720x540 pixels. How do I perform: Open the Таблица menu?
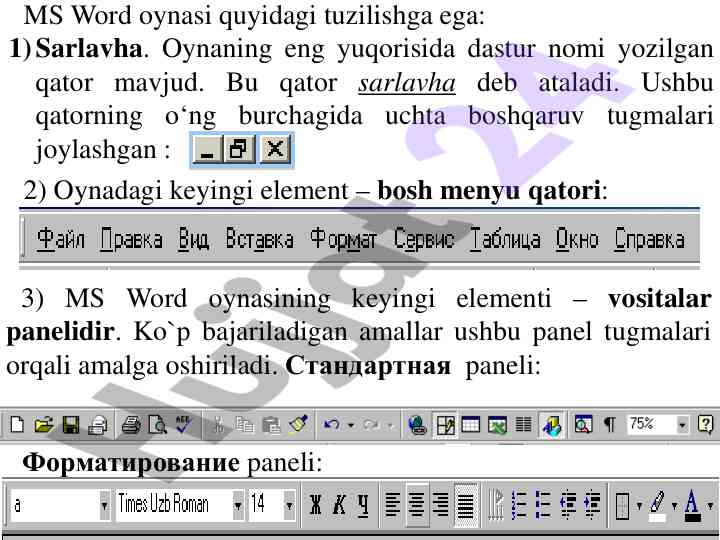pyautogui.click(x=505, y=239)
